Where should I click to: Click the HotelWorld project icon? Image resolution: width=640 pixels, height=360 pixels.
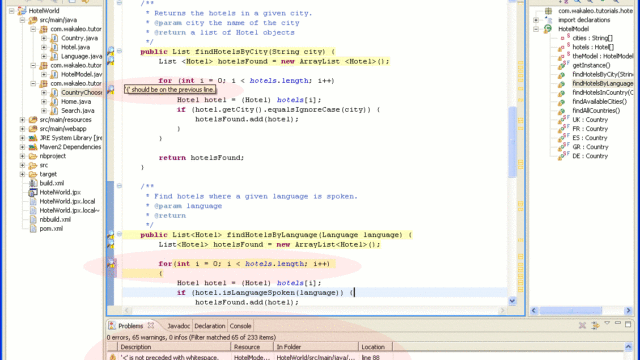coord(22,11)
